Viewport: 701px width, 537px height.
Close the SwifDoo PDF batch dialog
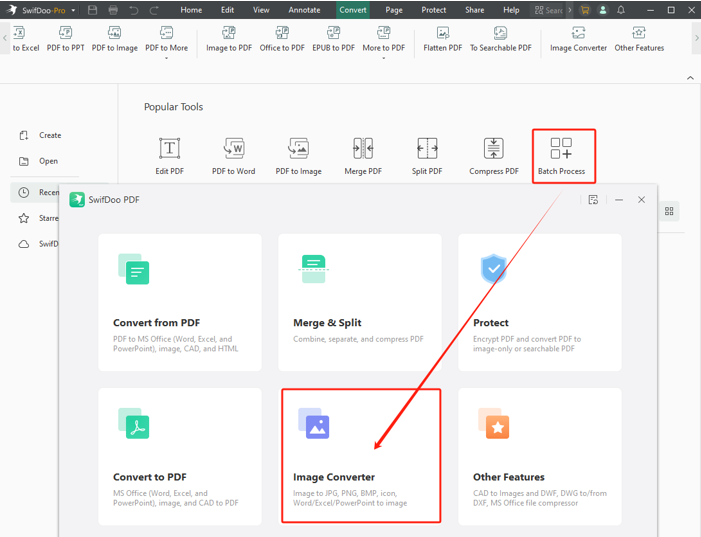click(642, 200)
